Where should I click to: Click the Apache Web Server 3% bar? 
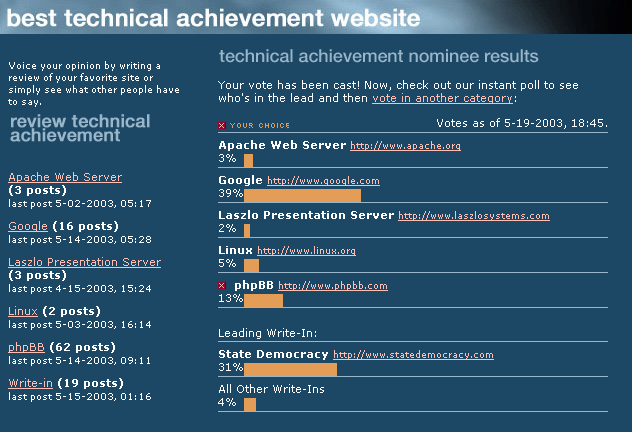[x=248, y=160]
